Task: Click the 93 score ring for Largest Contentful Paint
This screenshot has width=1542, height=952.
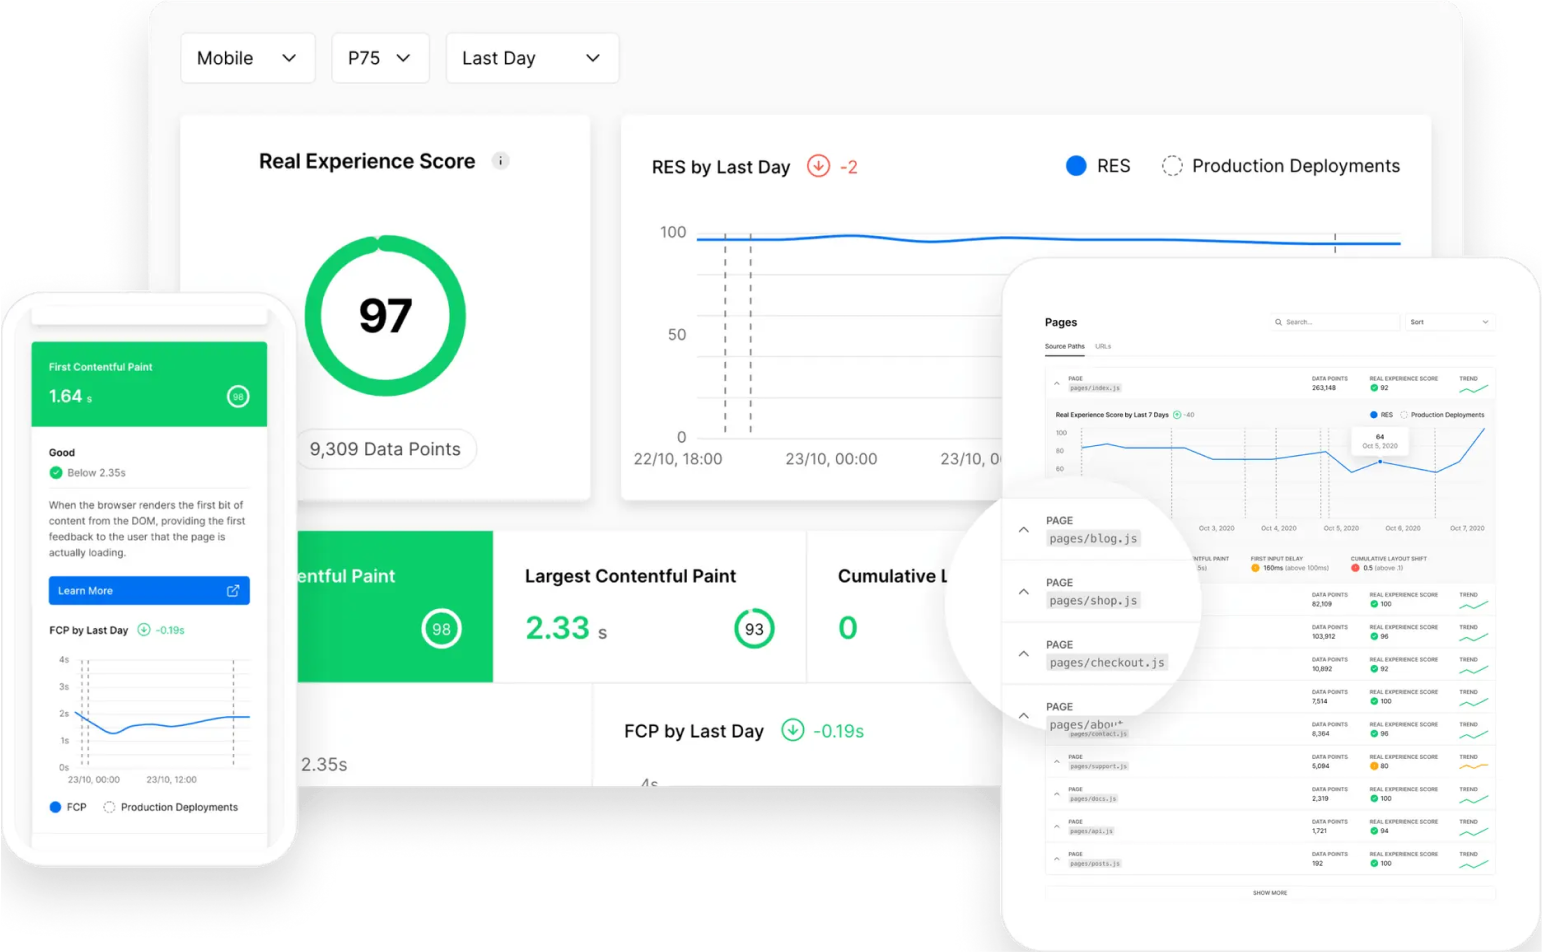Action: pyautogui.click(x=754, y=629)
